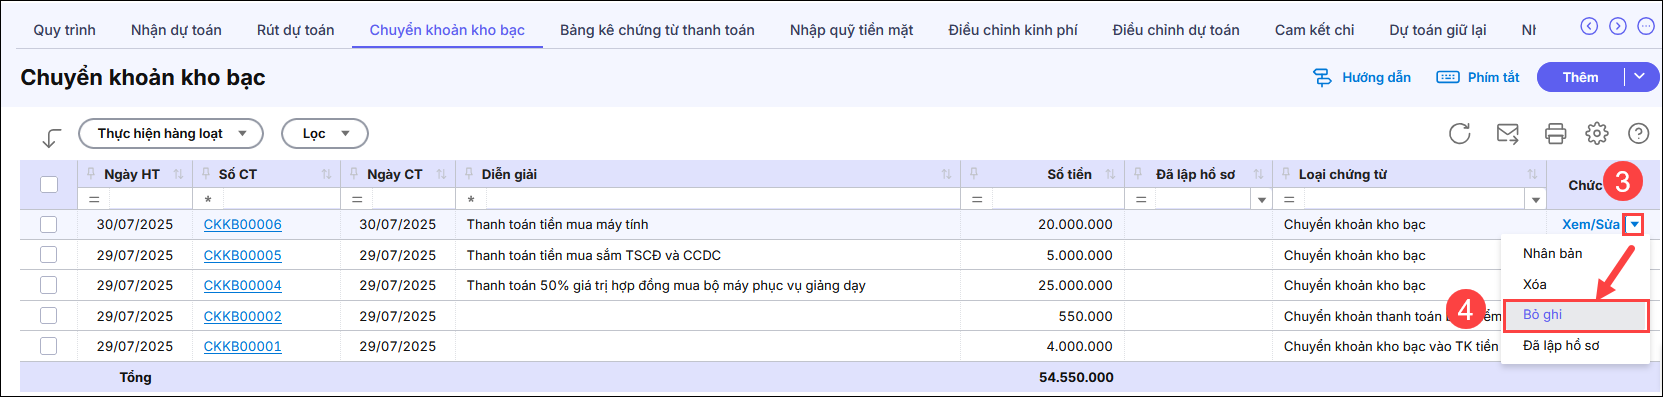
Task: Tick the checkbox for row CKKB00006
Action: pyautogui.click(x=49, y=224)
